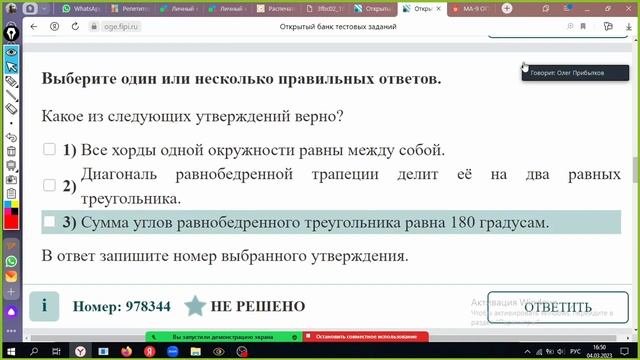Show hidden system tray icons
640x360 pixels.
coord(527,351)
